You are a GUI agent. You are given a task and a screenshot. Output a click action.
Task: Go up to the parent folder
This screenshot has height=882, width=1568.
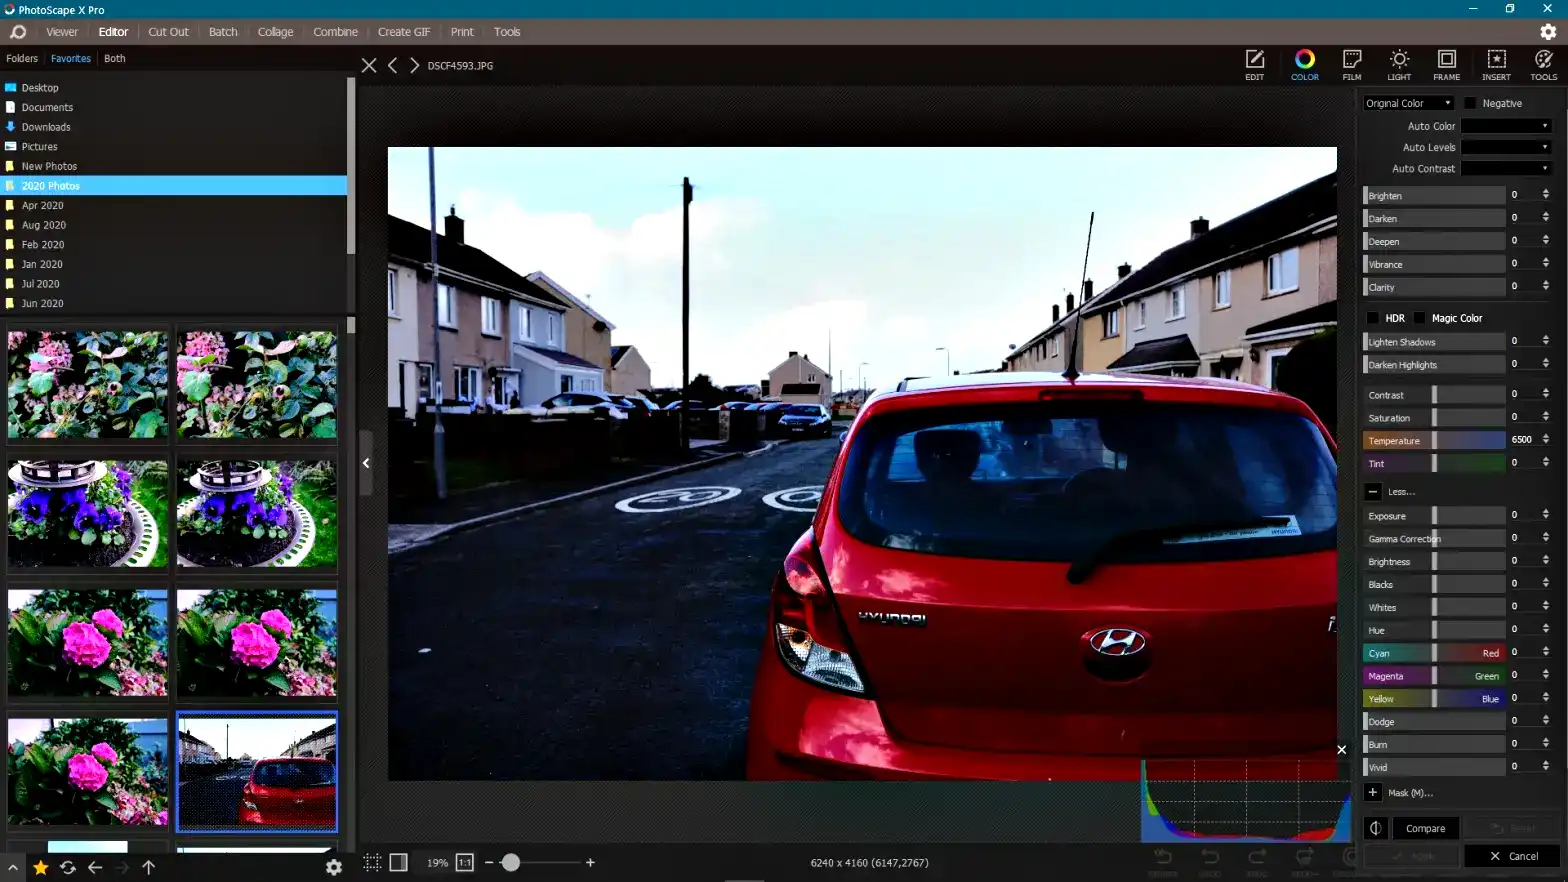[x=148, y=867]
